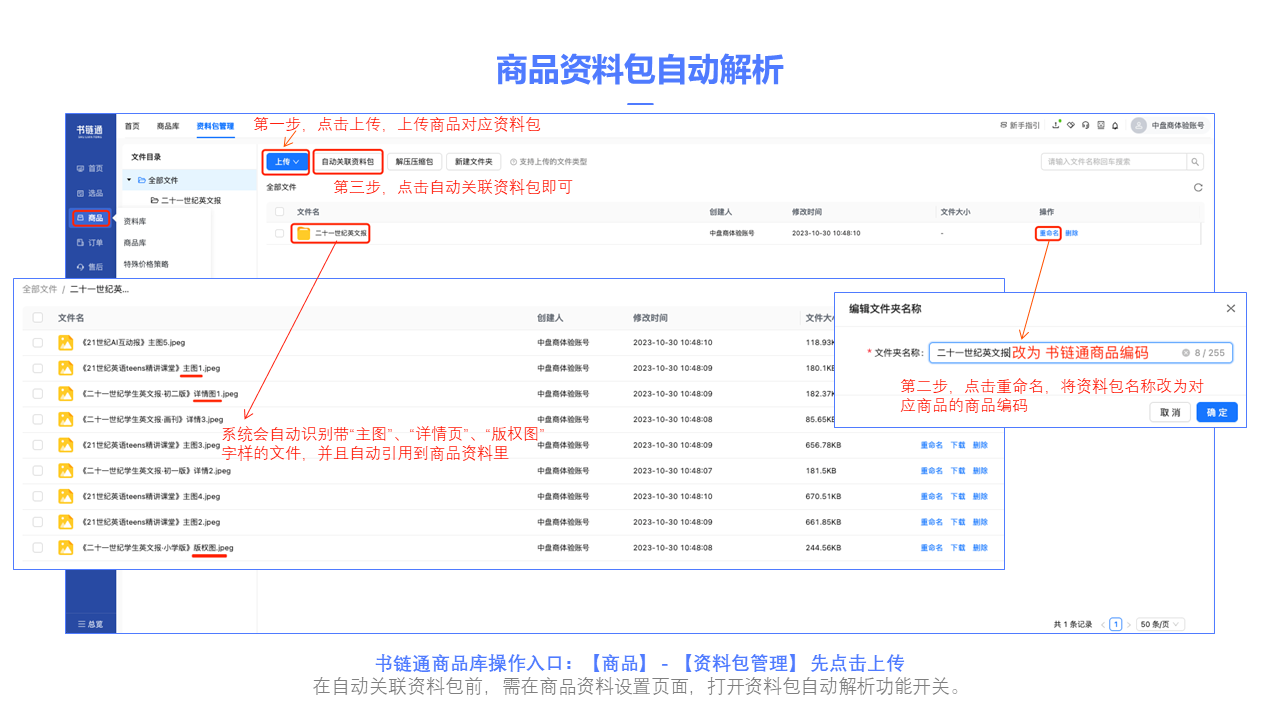The height and width of the screenshot is (720, 1280).
Task: Close the 编辑文件夹名称 dialog with X
Action: [x=1231, y=308]
